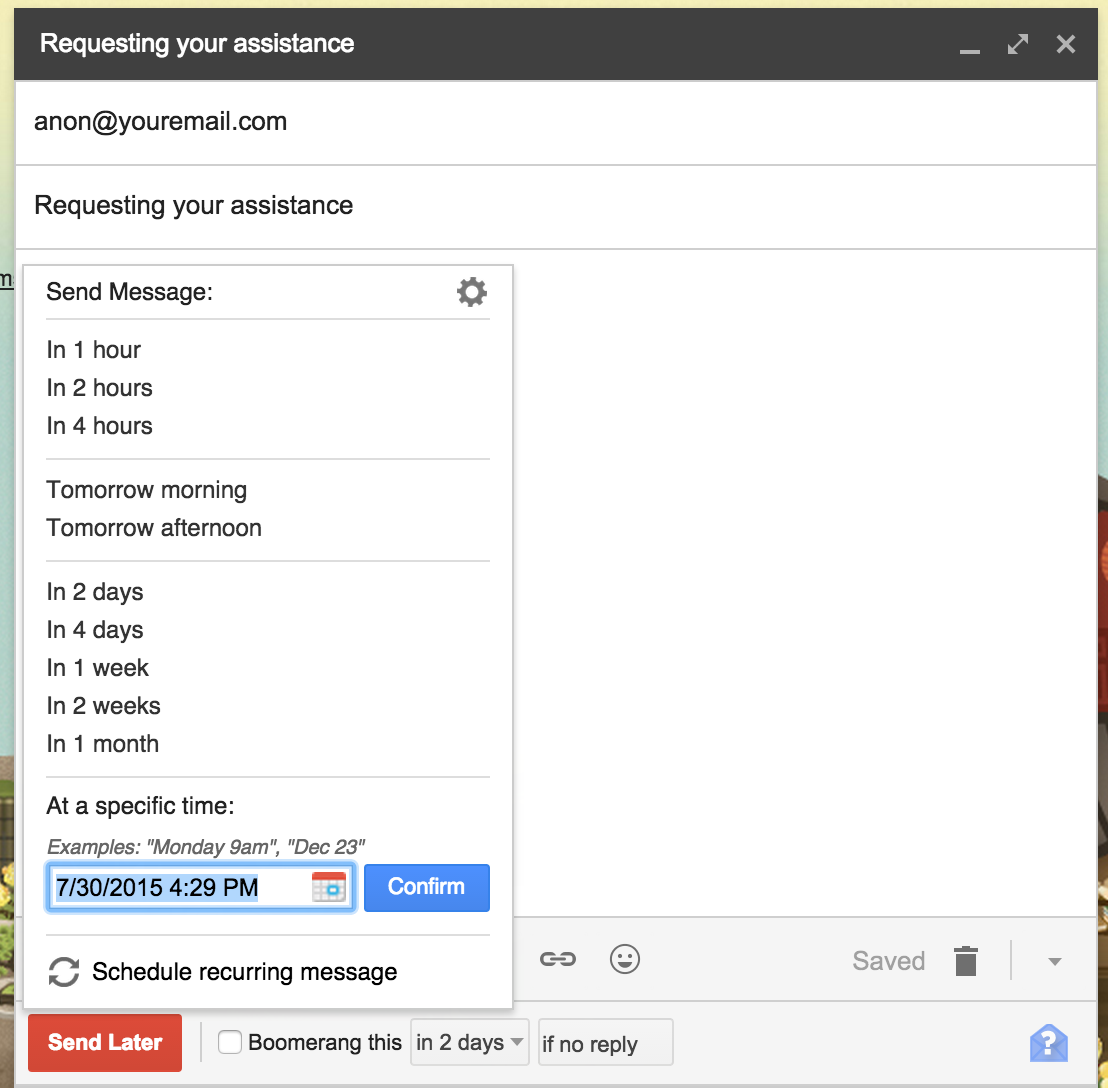
Task: Choose 'Tomorrow morning' from send menu
Action: 147,490
